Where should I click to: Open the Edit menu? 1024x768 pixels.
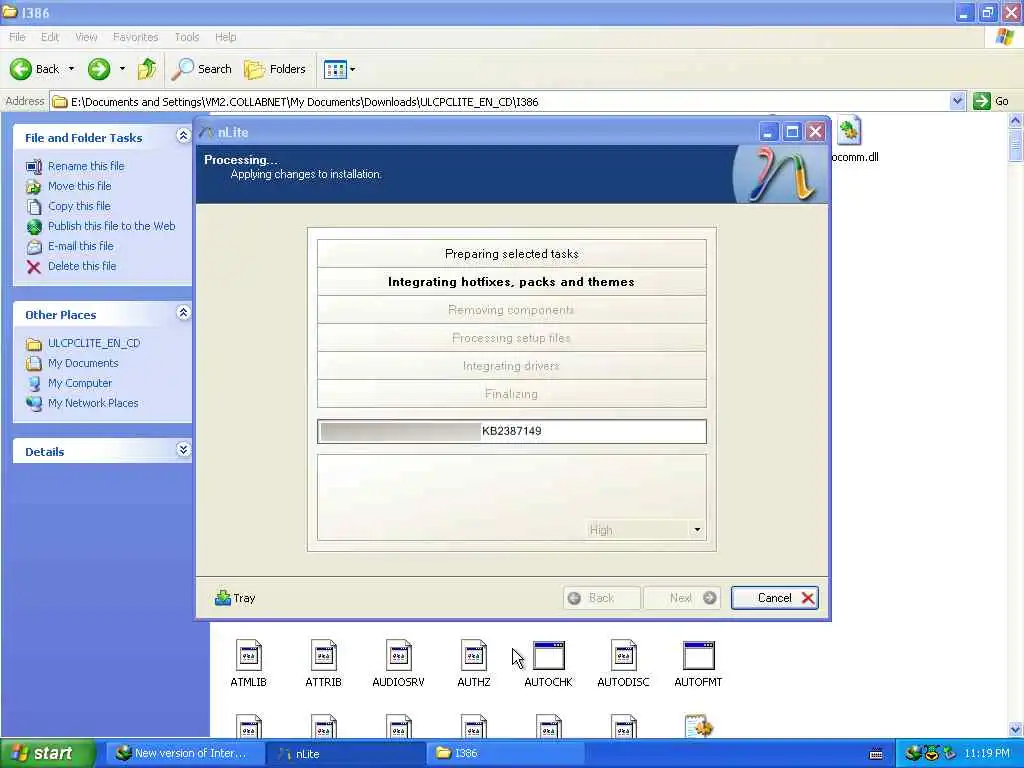click(x=50, y=37)
